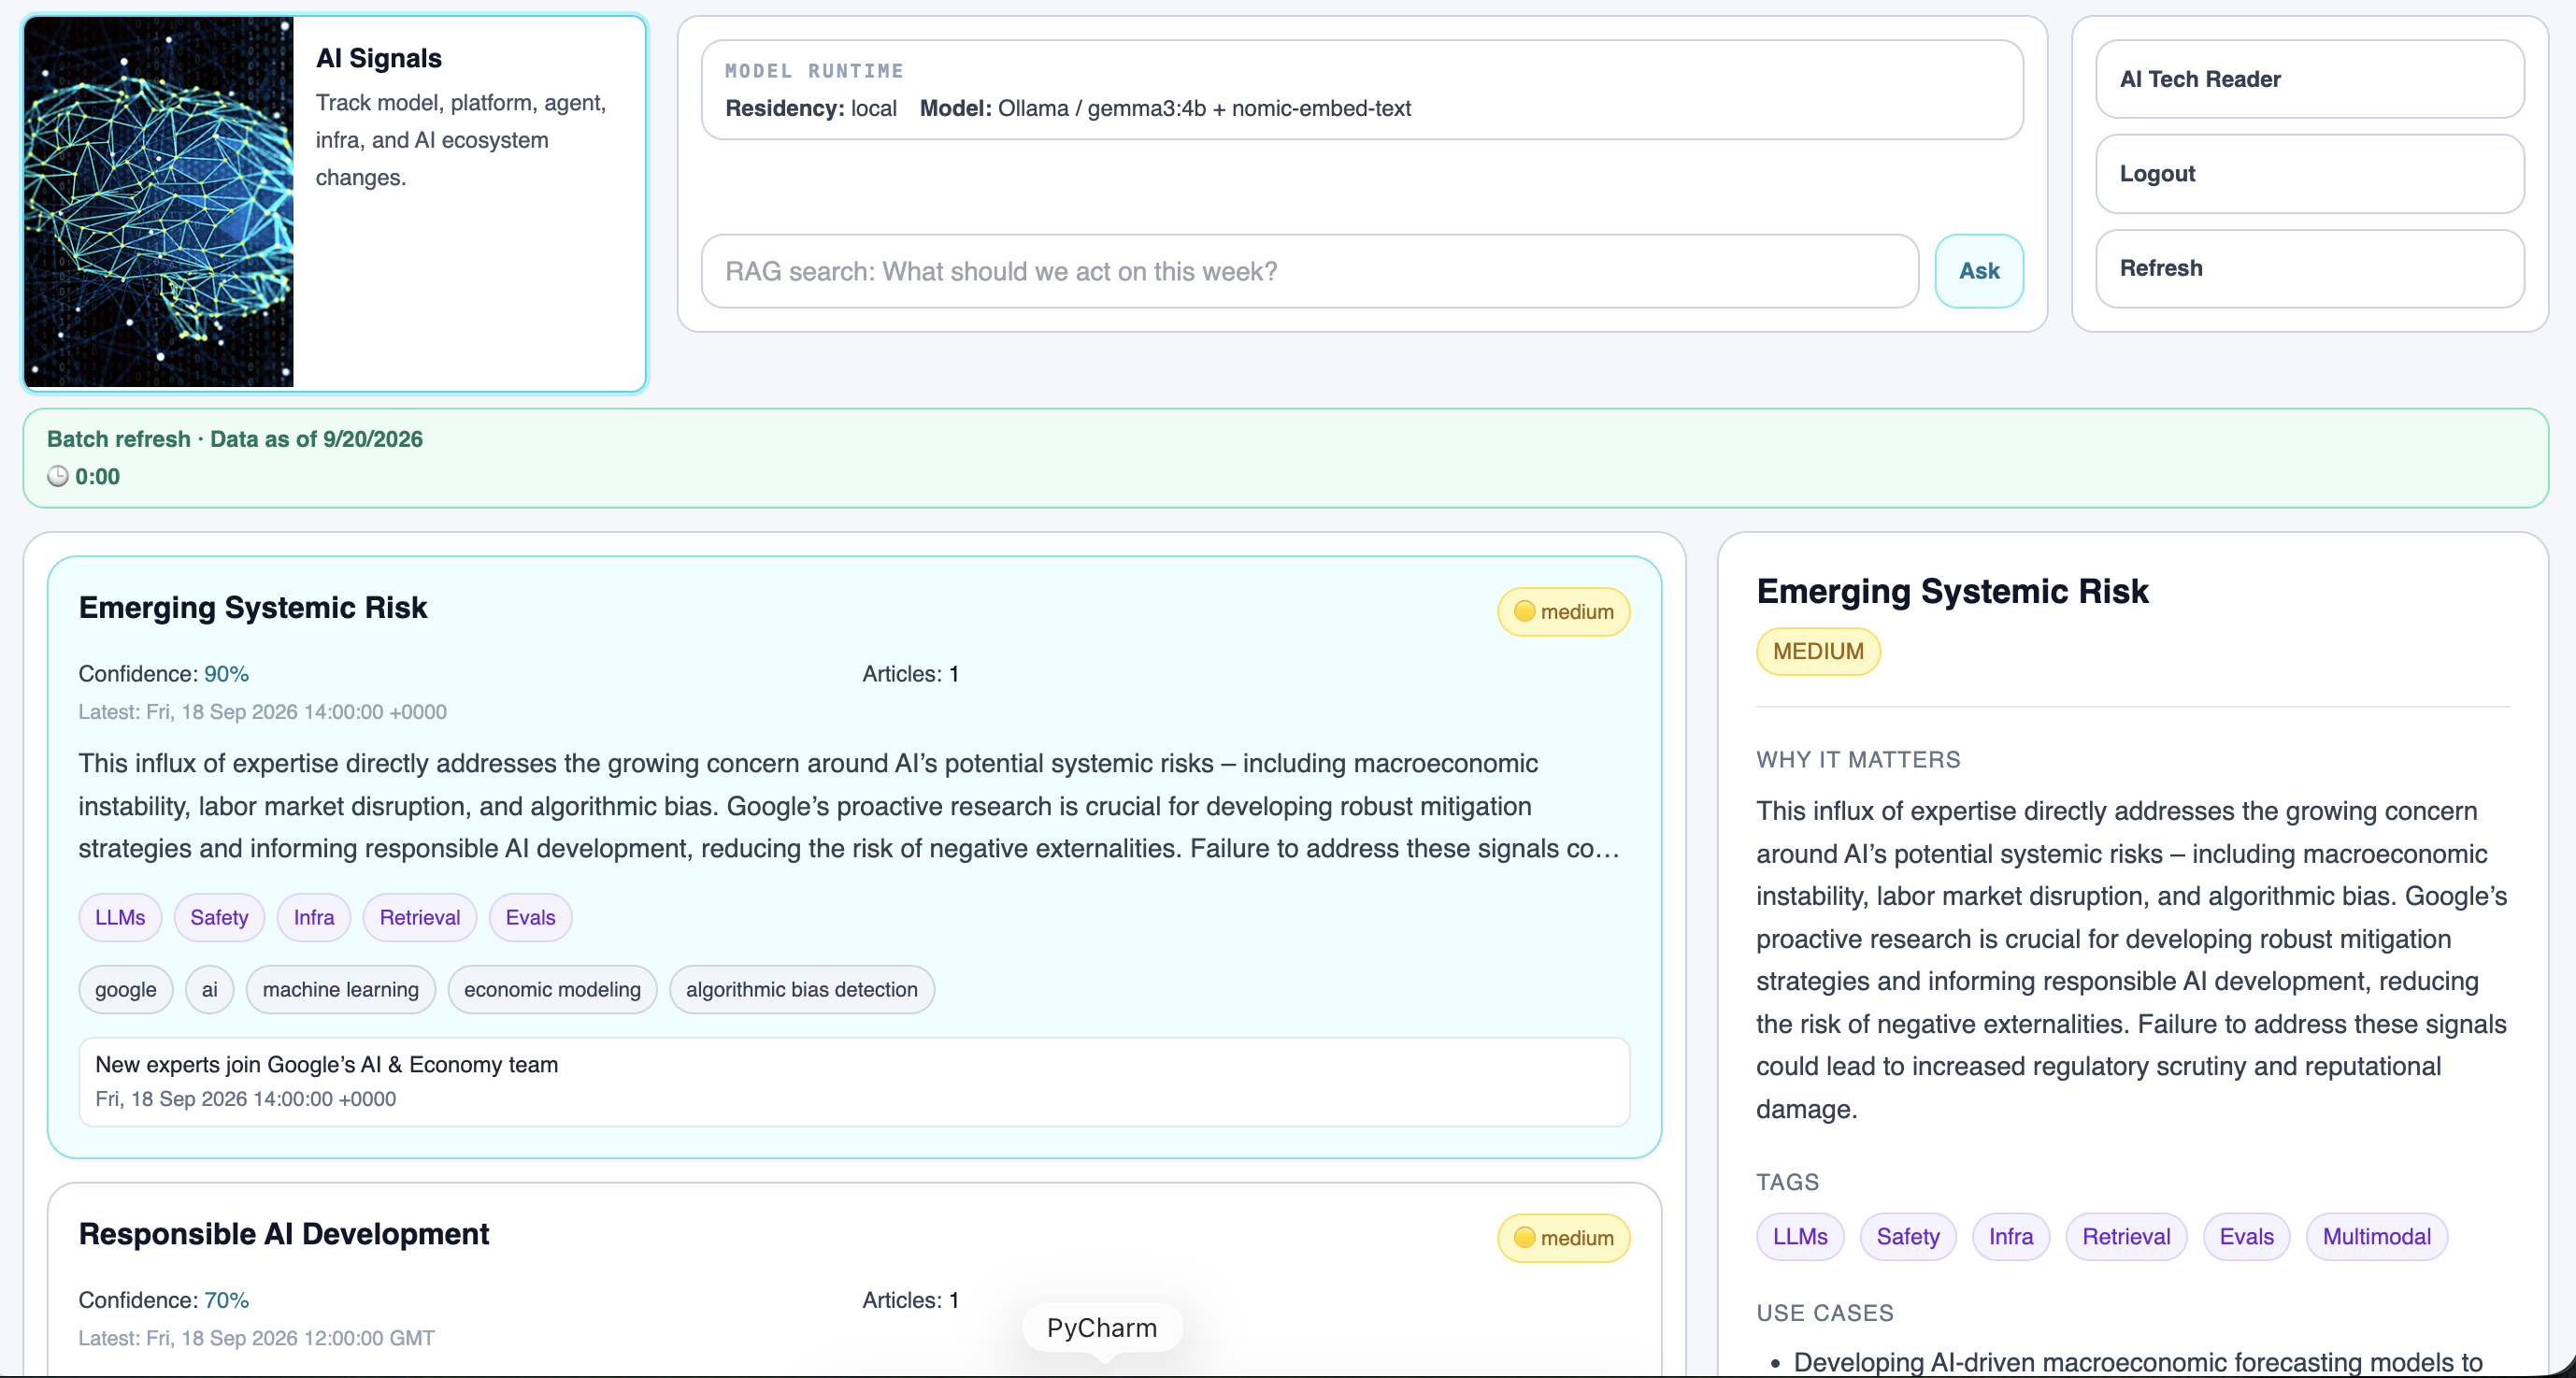Open the AI Tech Reader button
This screenshot has width=2576, height=1378.
[2310, 79]
